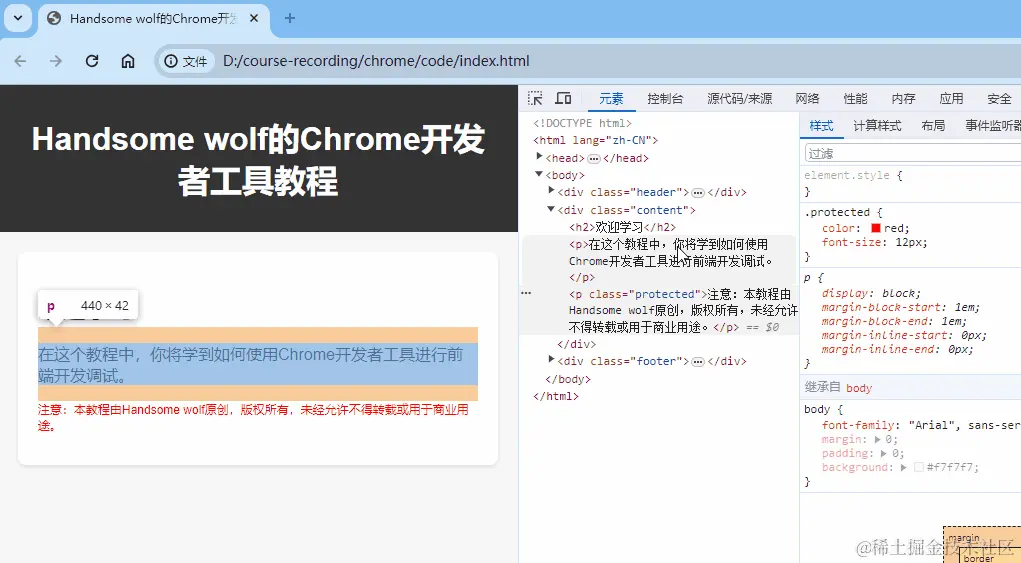Open the 源代码/来源 Sources tab
Screen dimensions: 1021x563
coord(740,98)
